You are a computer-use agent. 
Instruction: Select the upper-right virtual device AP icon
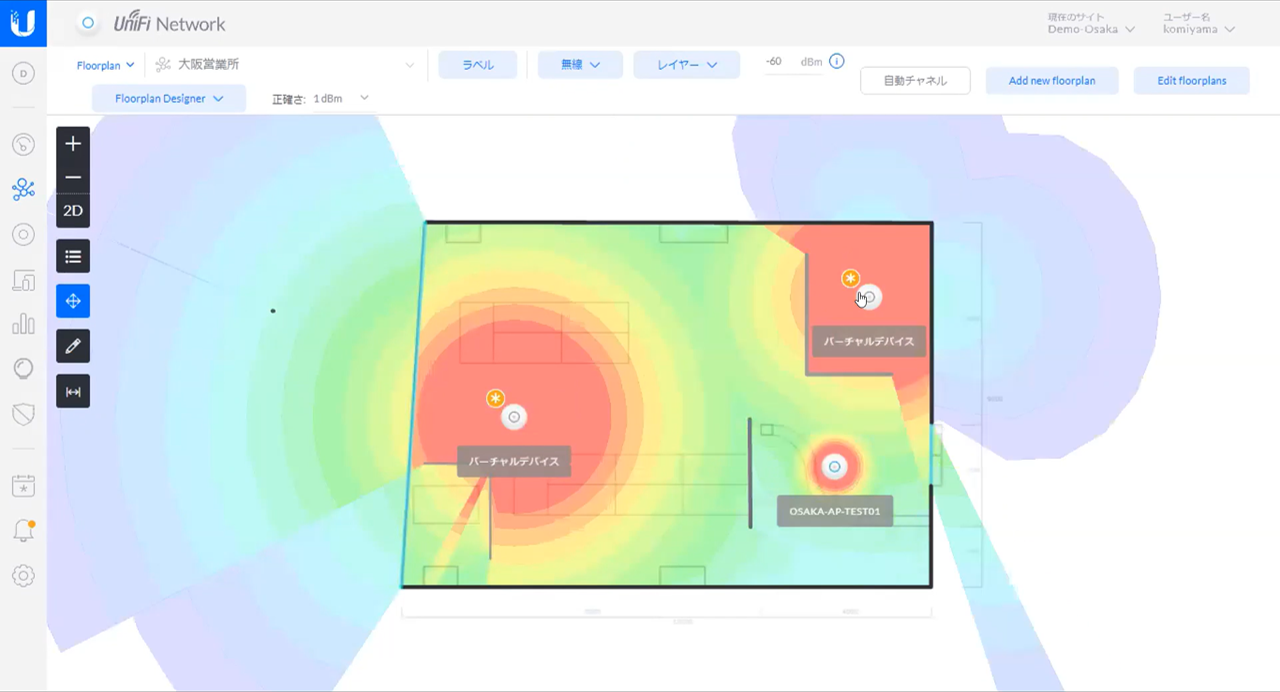(x=870, y=297)
